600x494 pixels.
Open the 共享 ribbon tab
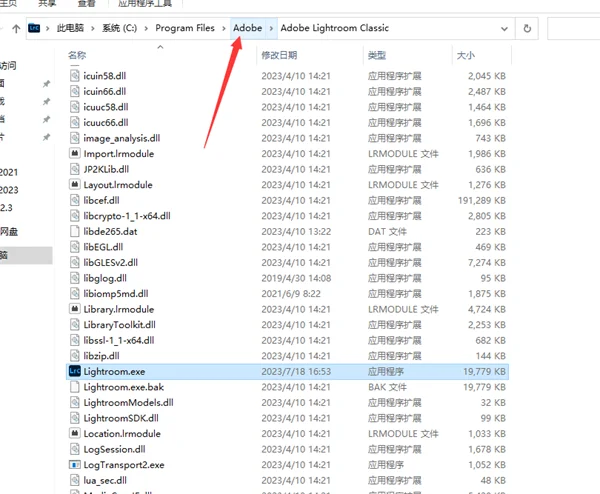pos(47,3)
